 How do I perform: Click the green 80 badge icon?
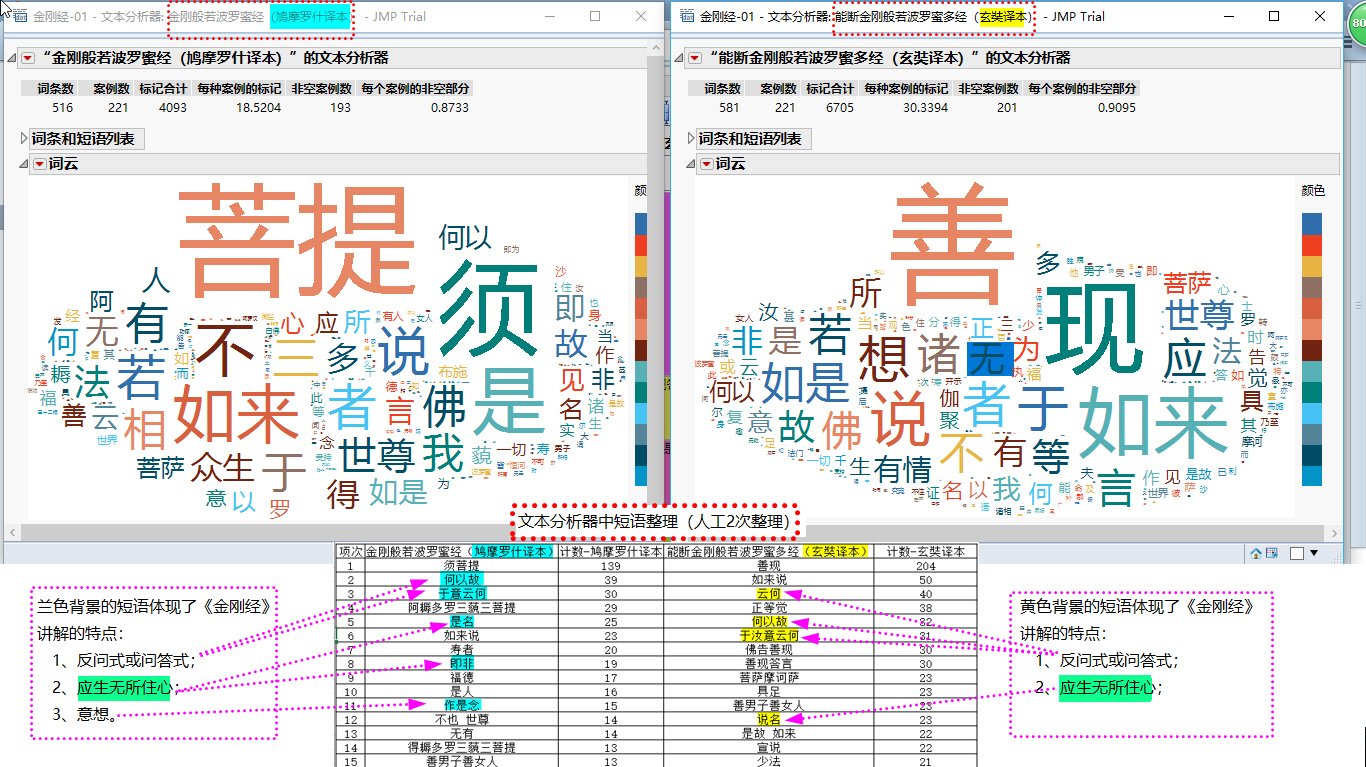click(x=1356, y=25)
